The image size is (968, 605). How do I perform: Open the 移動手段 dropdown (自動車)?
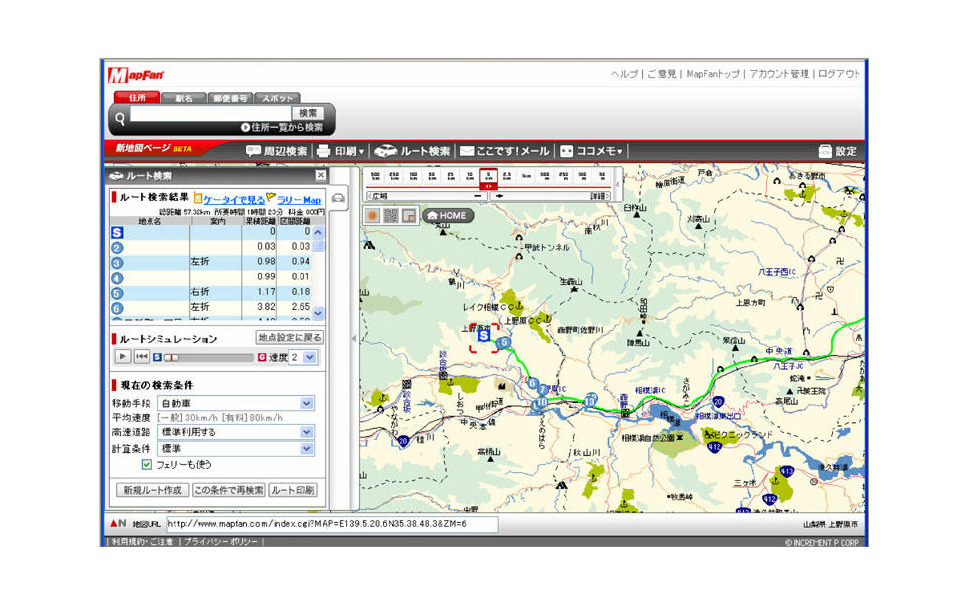[236, 403]
